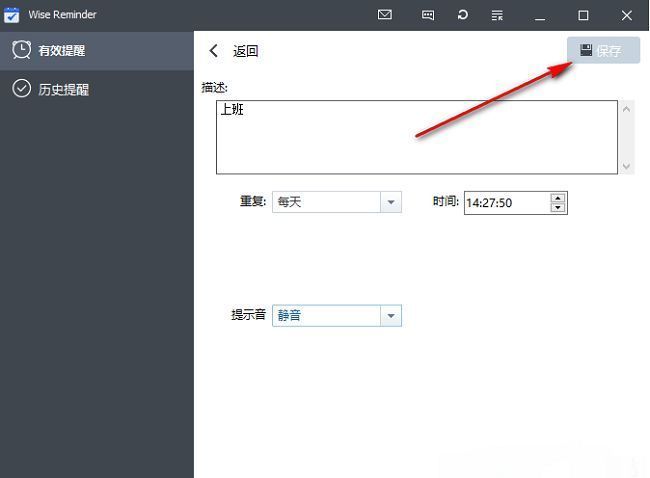
Task: Open the mail envelope icon in title bar
Action: tap(385, 15)
